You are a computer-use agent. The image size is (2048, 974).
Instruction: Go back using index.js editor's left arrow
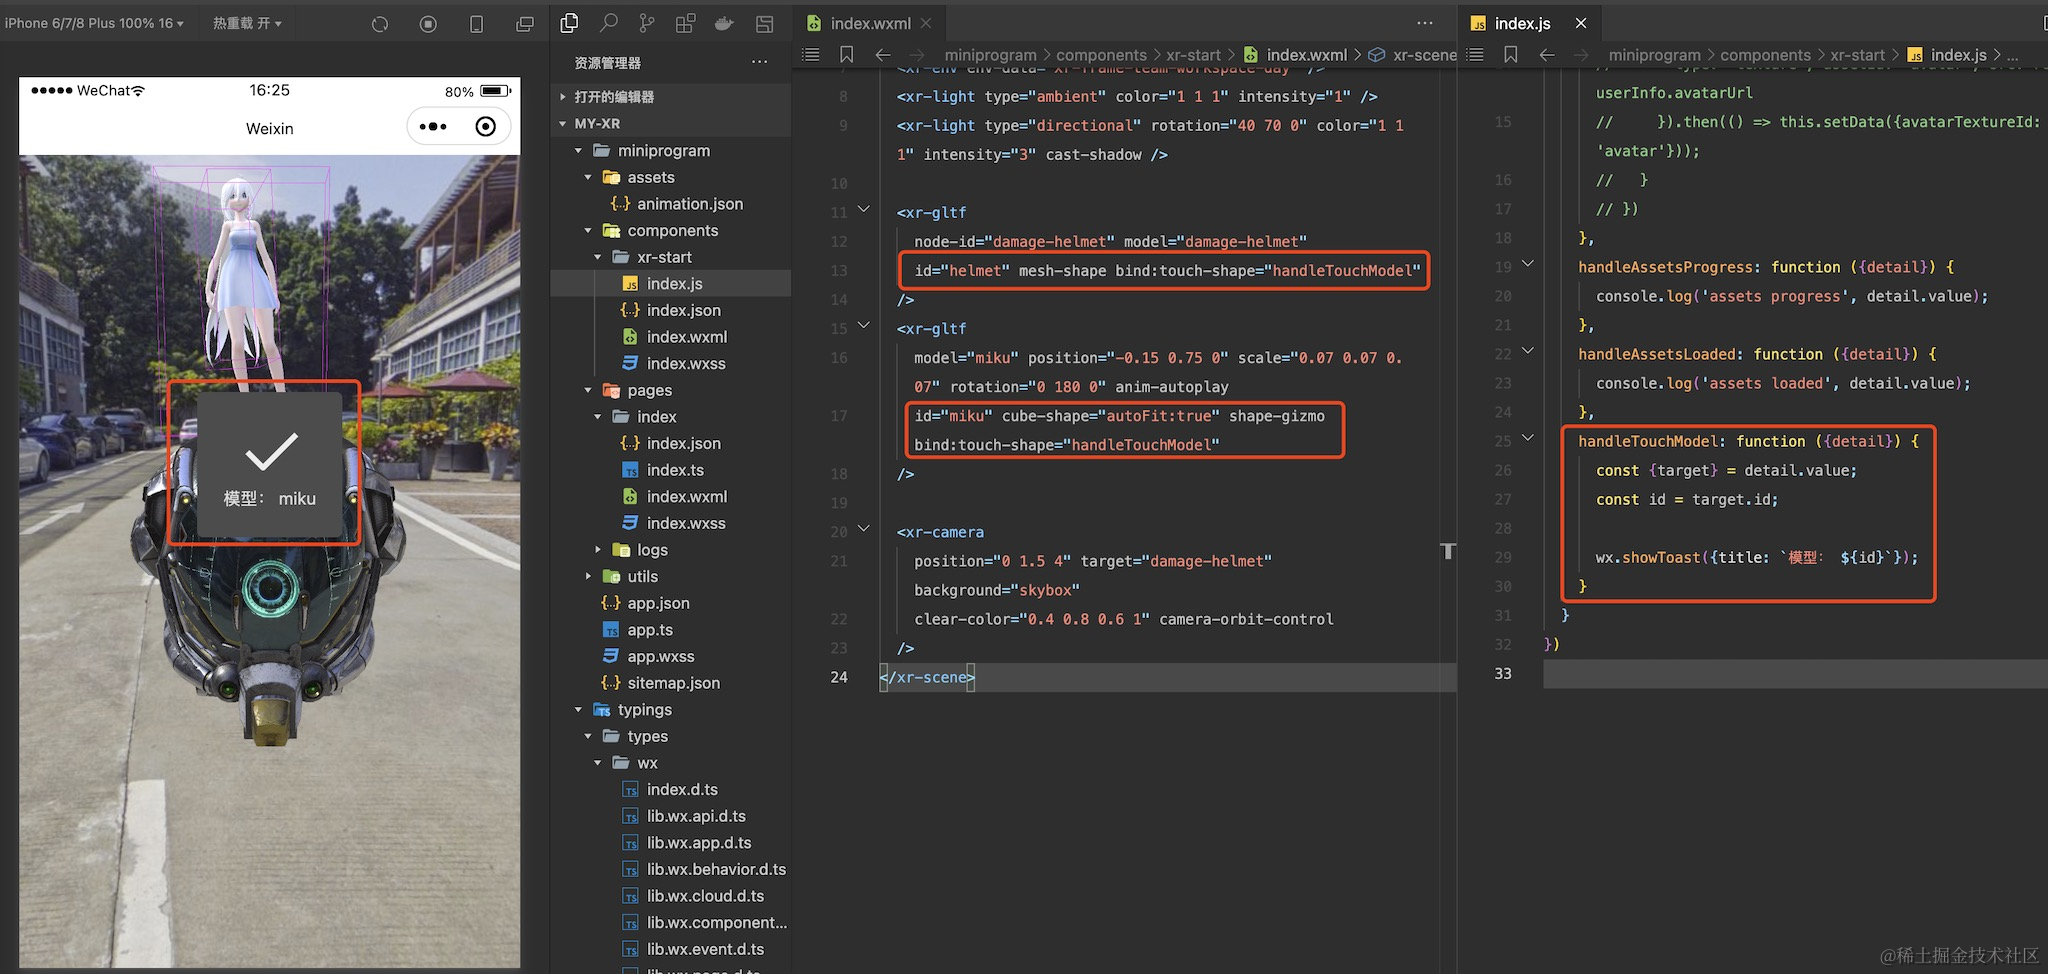click(x=1547, y=55)
